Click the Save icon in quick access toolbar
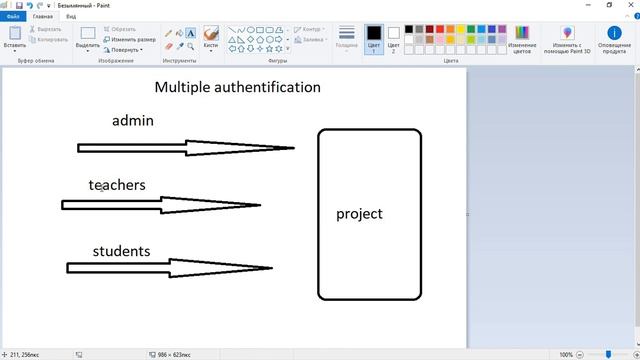640x360 pixels. pos(19,6)
